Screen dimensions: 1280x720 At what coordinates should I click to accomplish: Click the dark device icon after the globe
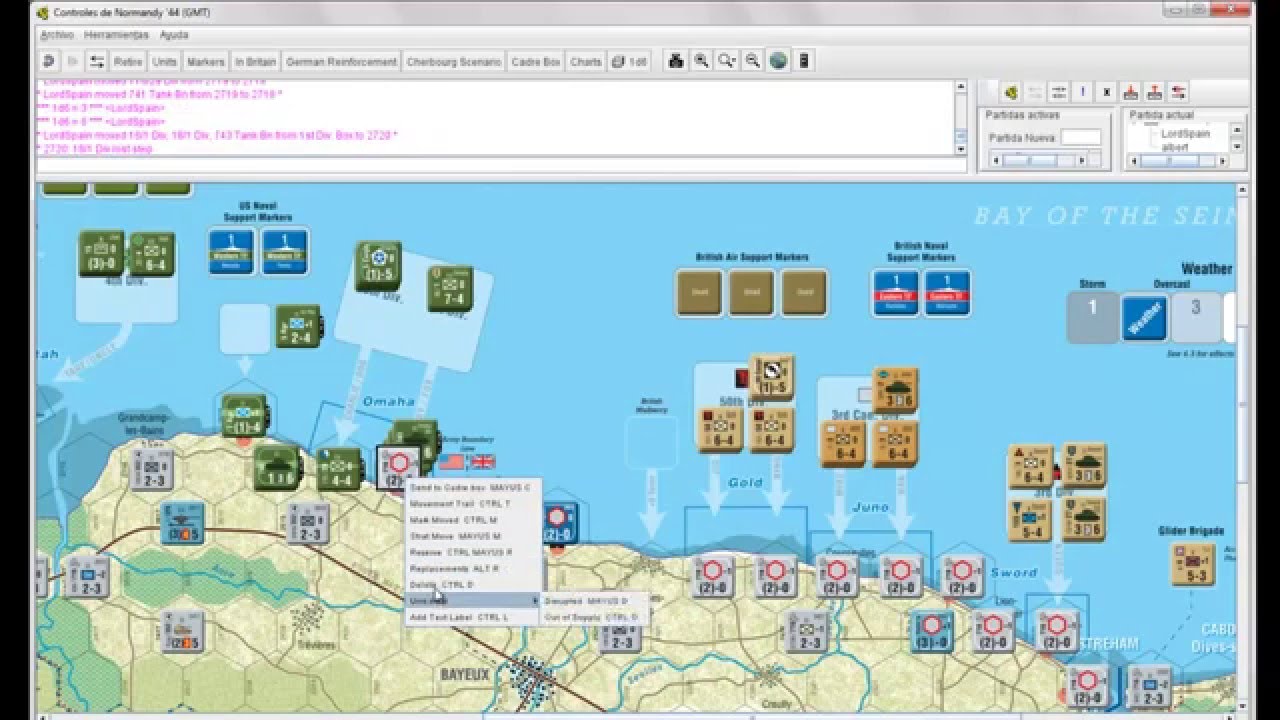tap(803, 61)
